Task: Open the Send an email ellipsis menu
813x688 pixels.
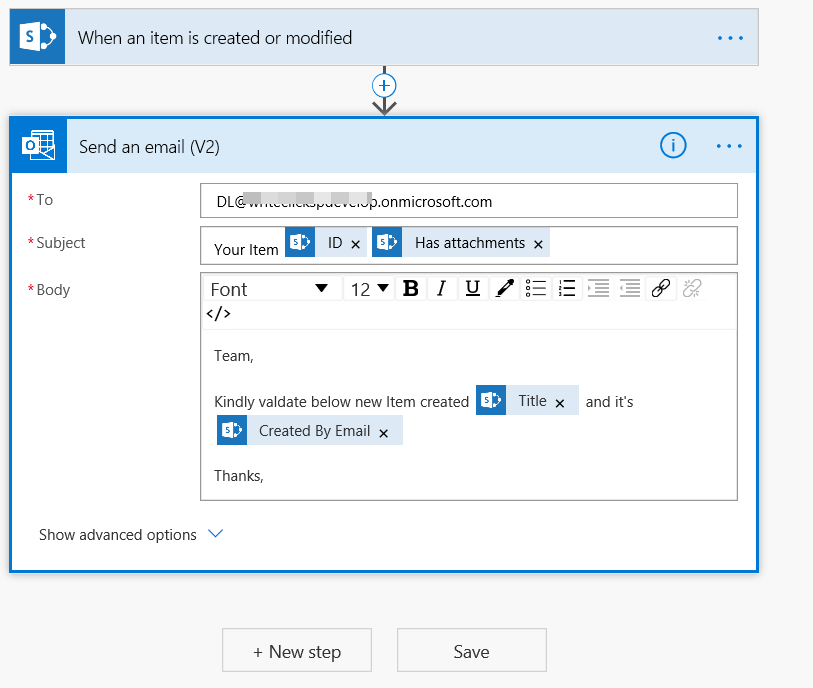Action: pyautogui.click(x=729, y=145)
